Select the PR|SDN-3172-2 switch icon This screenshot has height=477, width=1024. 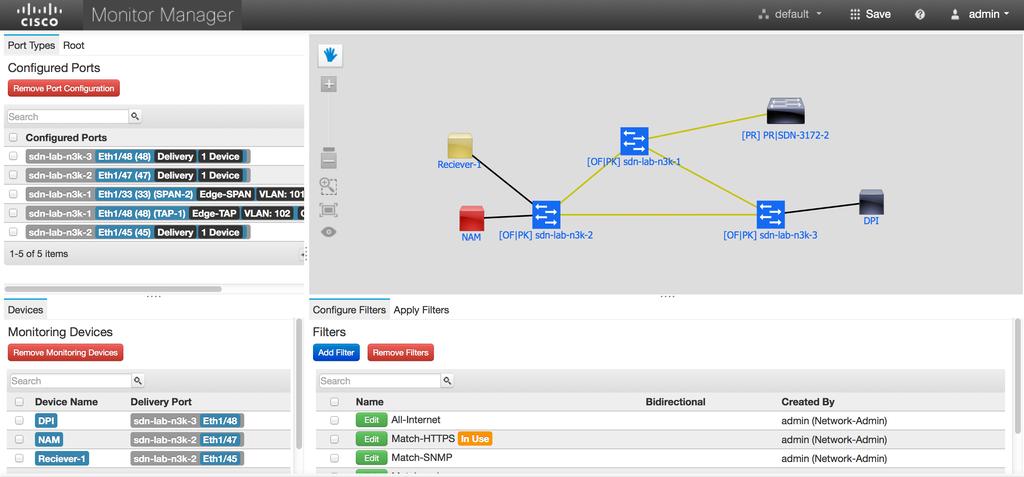(786, 110)
